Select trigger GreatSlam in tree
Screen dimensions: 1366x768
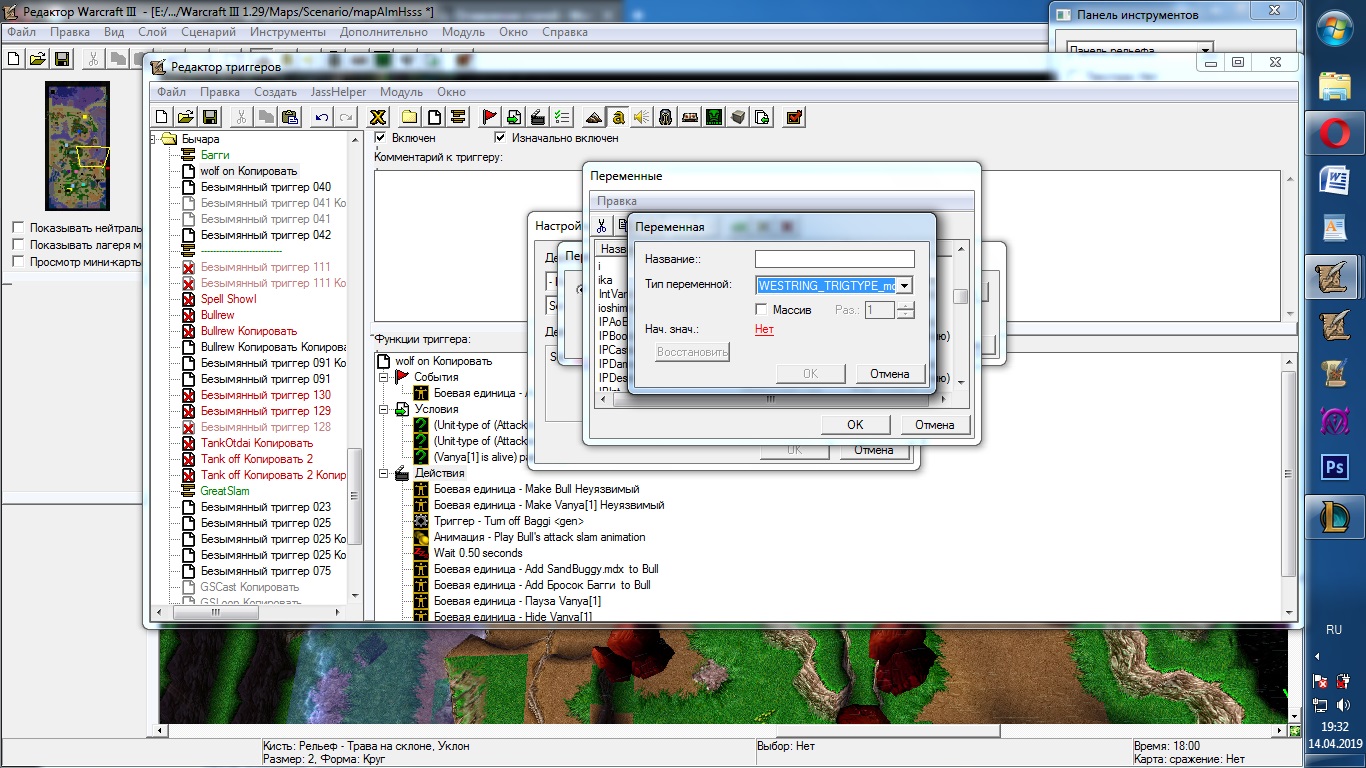pos(225,491)
